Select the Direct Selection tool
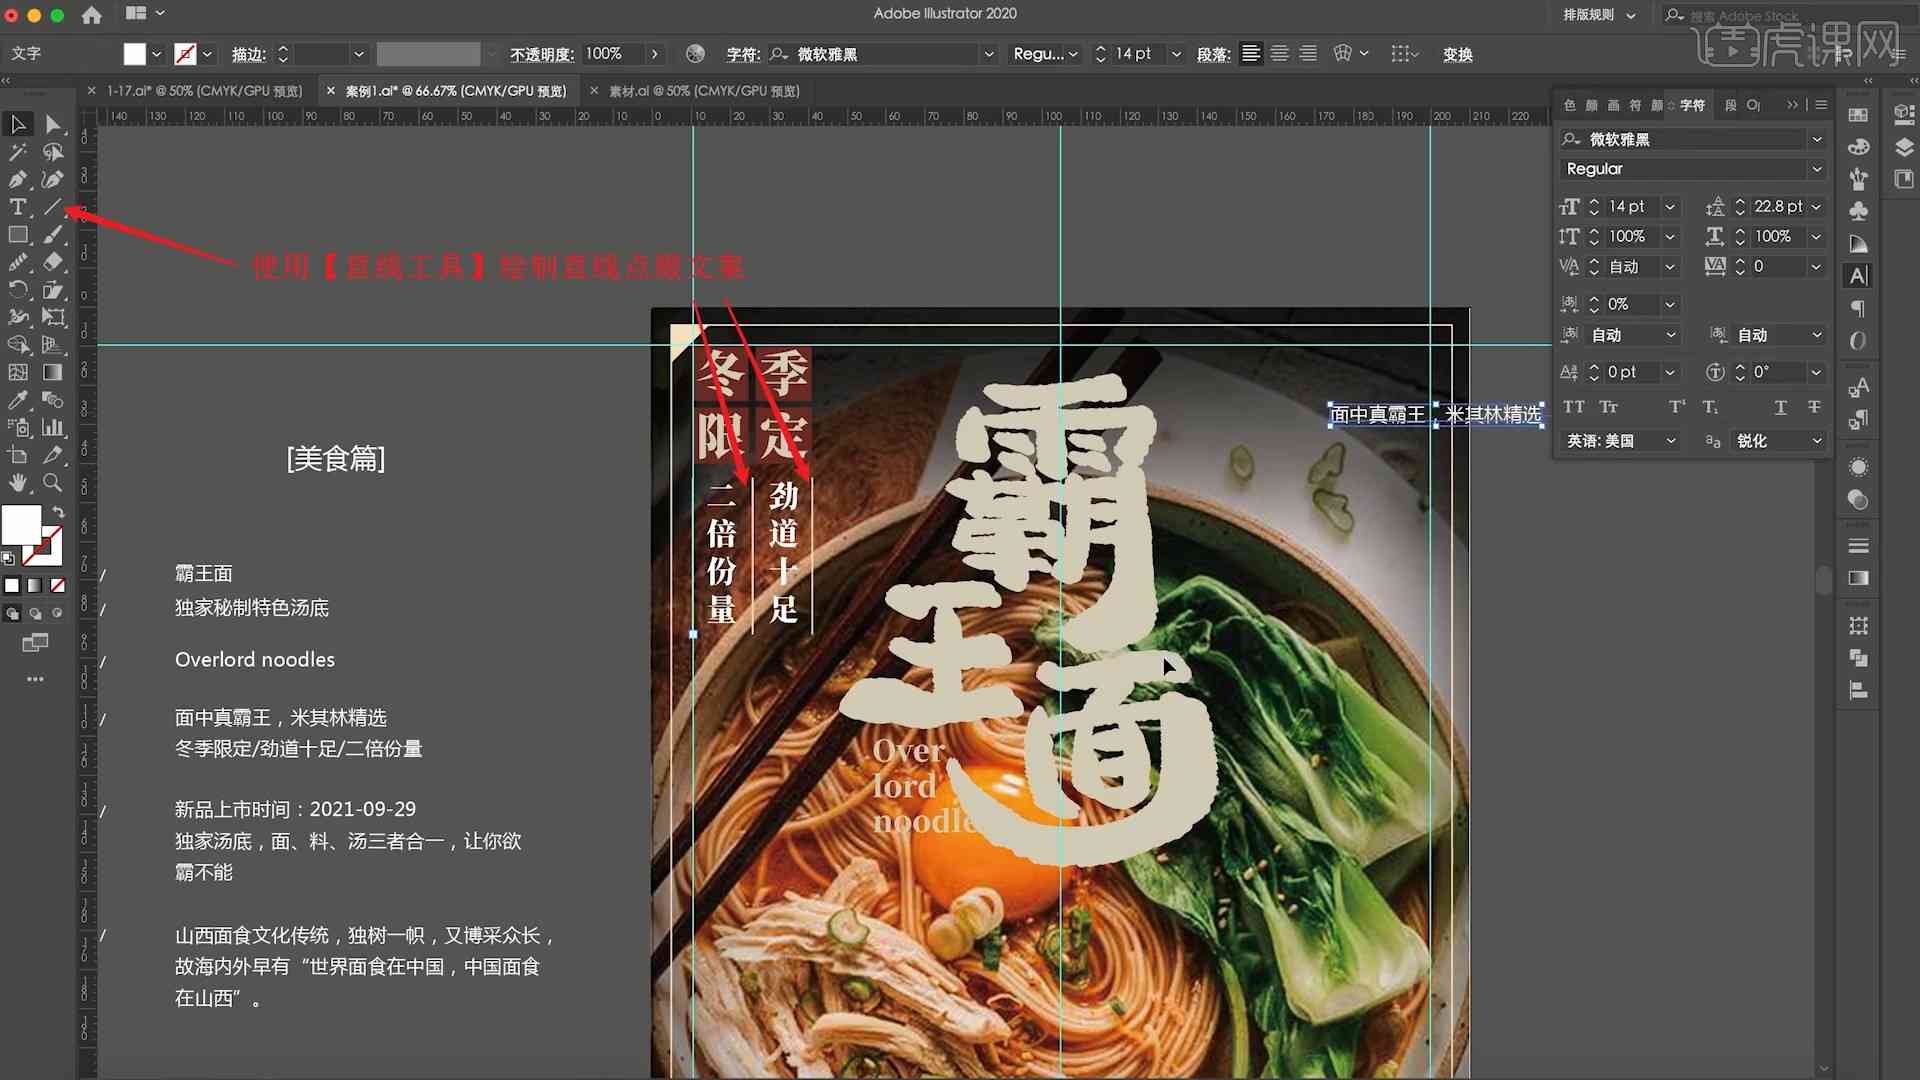This screenshot has height=1080, width=1920. pyautogui.click(x=53, y=124)
